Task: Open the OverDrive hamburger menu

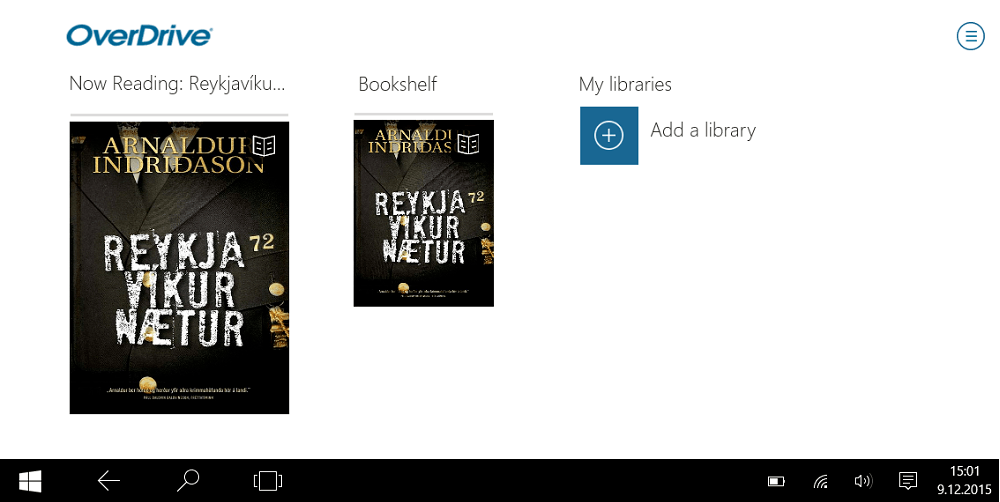Action: click(x=971, y=36)
